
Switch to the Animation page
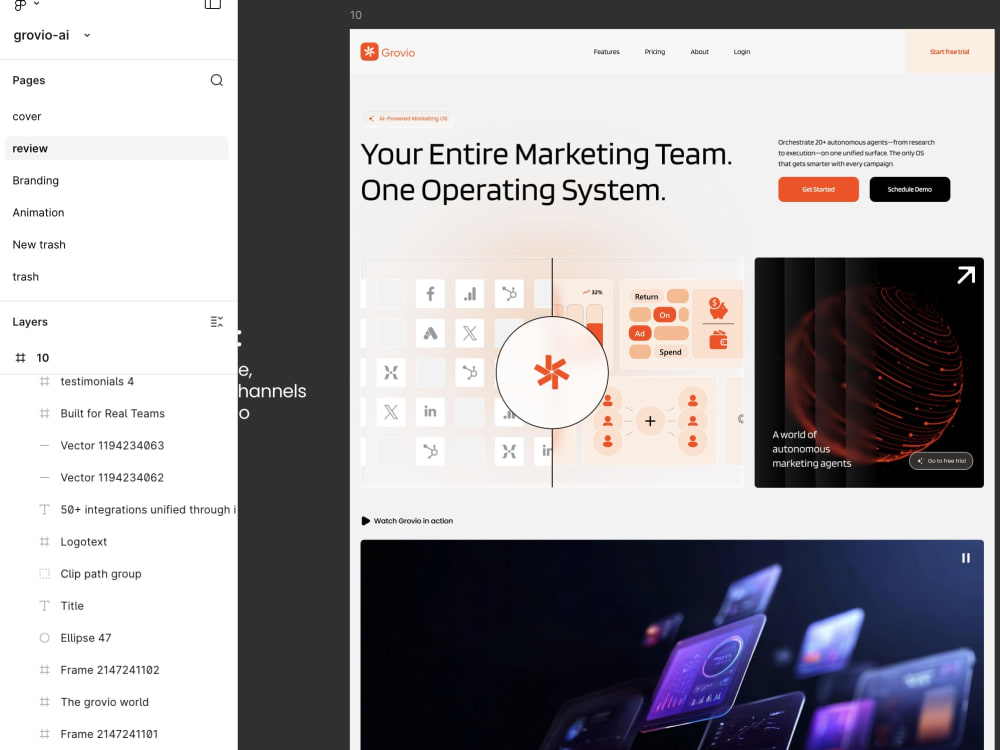point(117,212)
